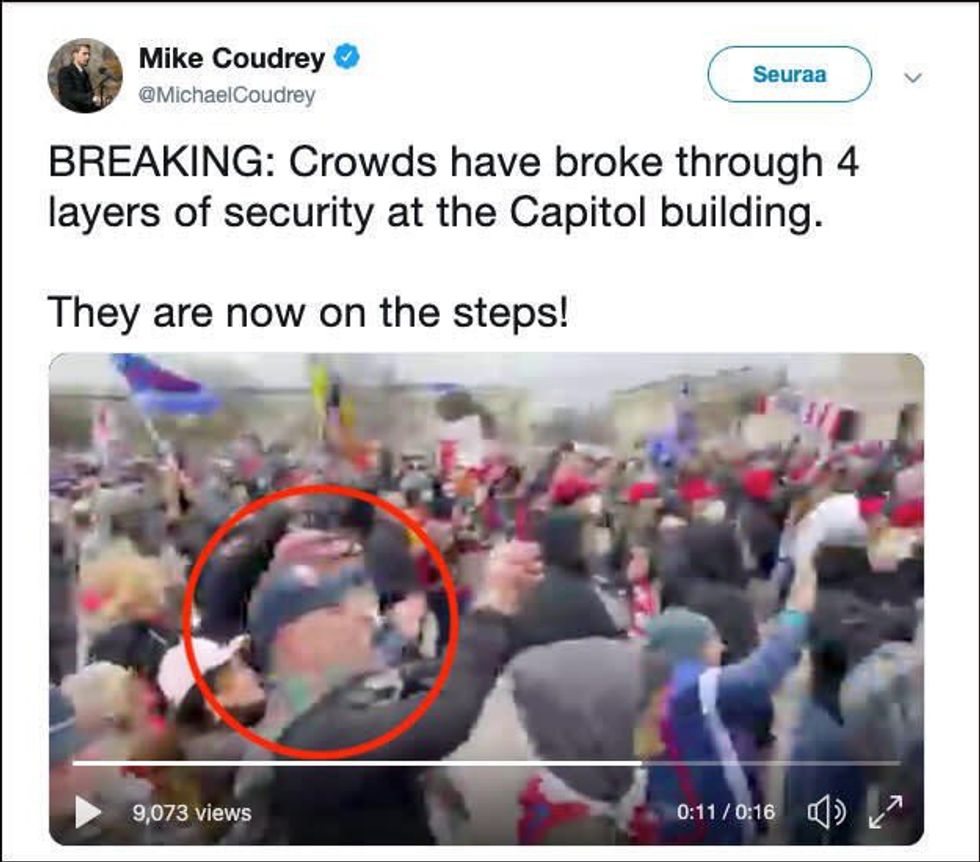980x862 pixels.
Task: Play the tweet's video
Action: tap(88, 812)
